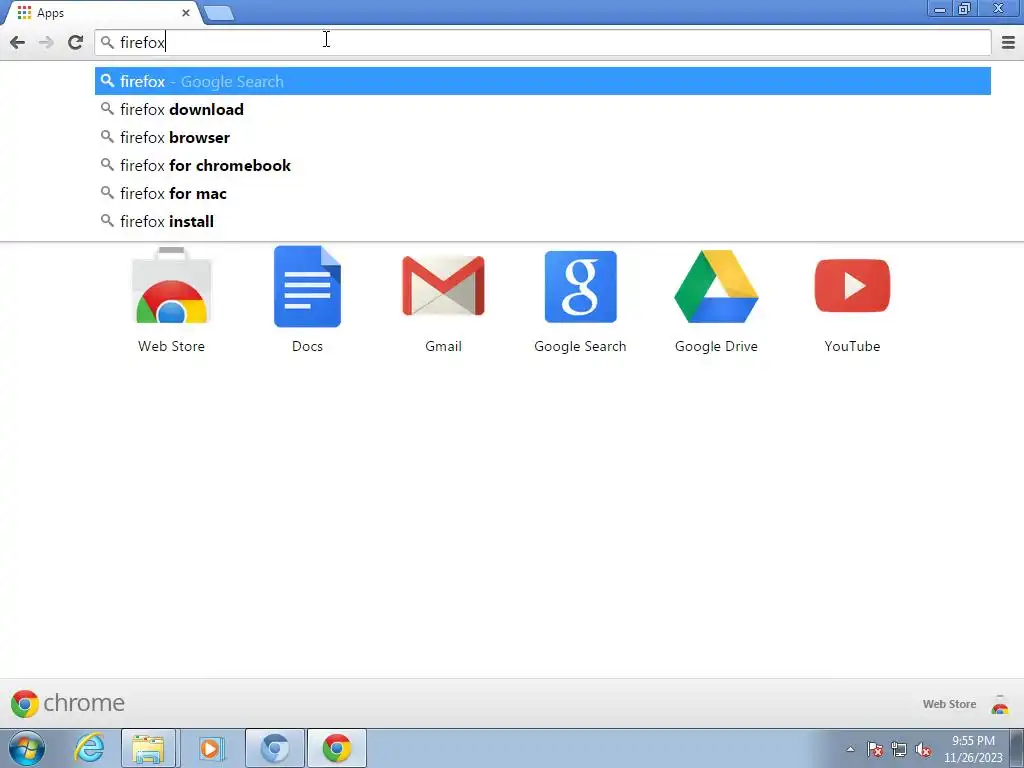Open the Chrome hamburger menu
Image resolution: width=1024 pixels, height=768 pixels.
pyautogui.click(x=1008, y=42)
